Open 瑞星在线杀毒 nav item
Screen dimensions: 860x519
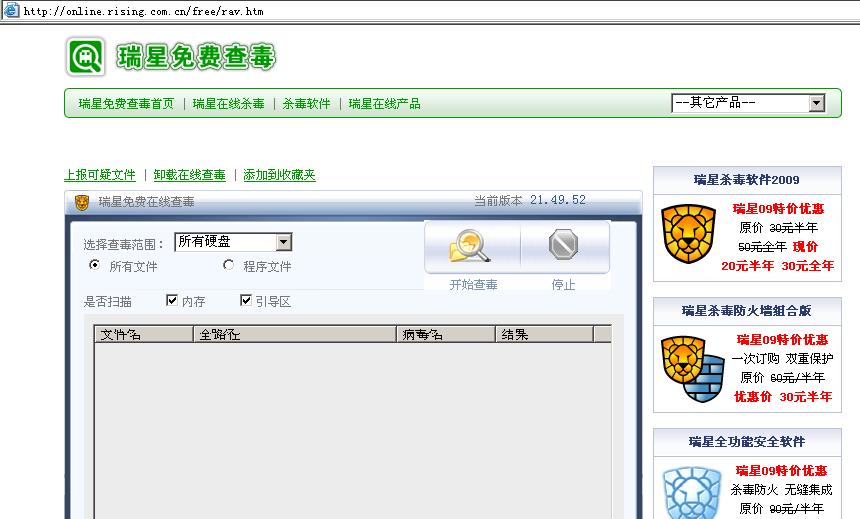pos(229,104)
